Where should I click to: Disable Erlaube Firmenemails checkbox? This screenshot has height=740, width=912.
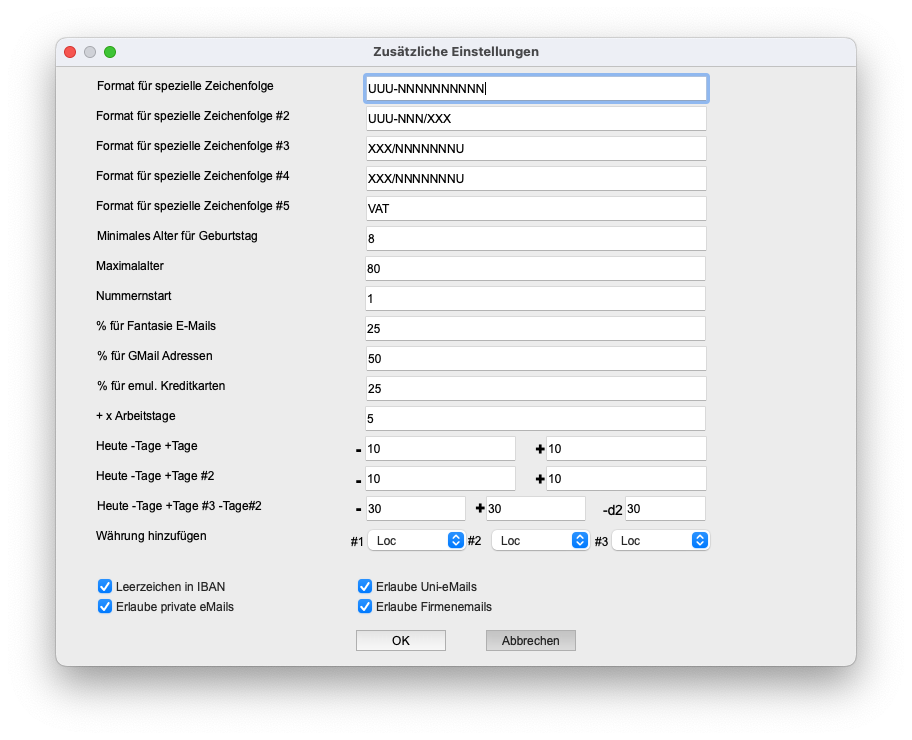click(365, 606)
